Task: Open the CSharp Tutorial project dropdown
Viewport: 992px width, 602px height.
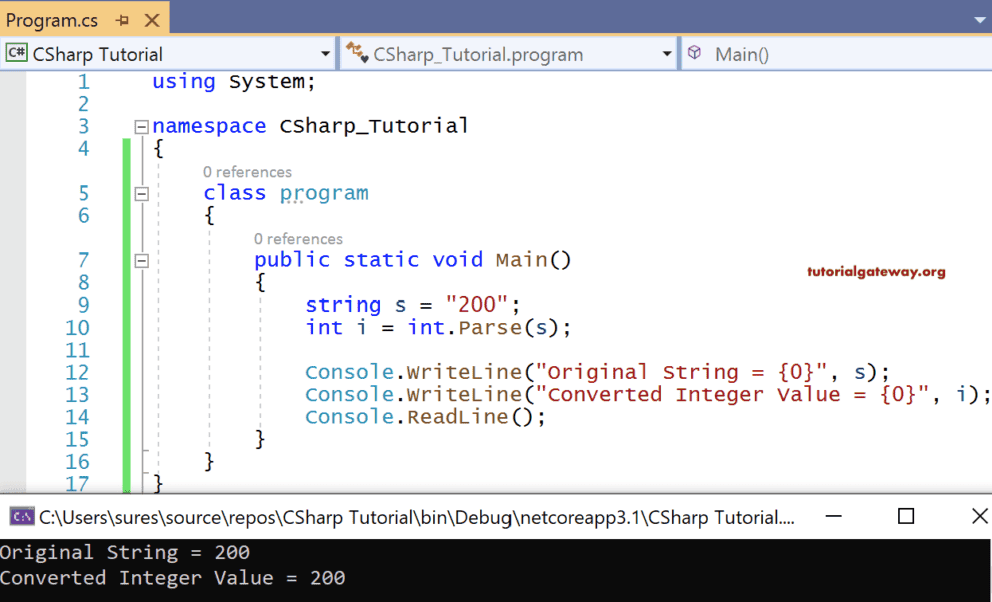Action: (x=325, y=53)
